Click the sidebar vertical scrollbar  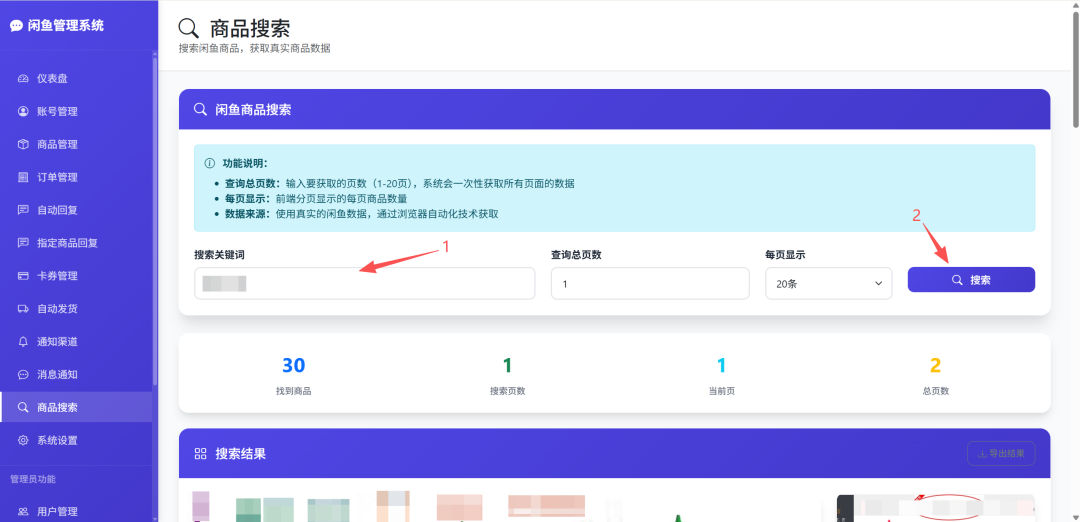[x=155, y=220]
